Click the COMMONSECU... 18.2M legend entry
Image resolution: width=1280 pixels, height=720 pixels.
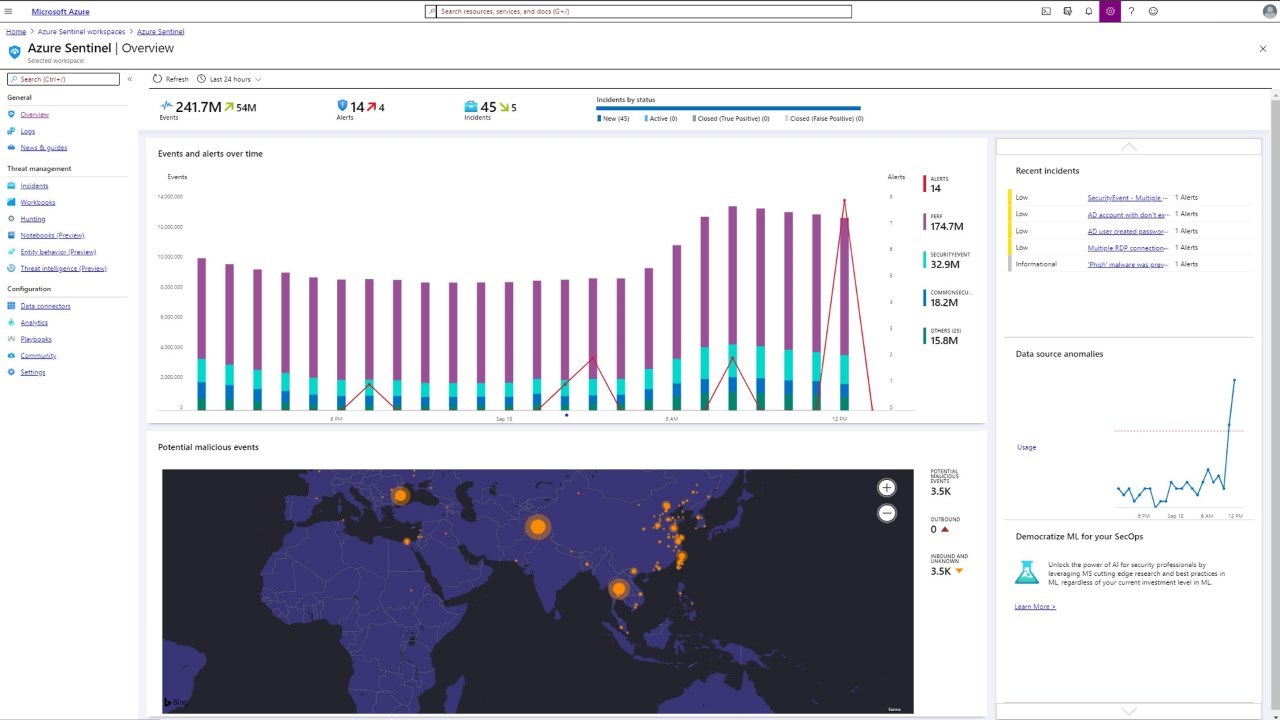pyautogui.click(x=947, y=298)
